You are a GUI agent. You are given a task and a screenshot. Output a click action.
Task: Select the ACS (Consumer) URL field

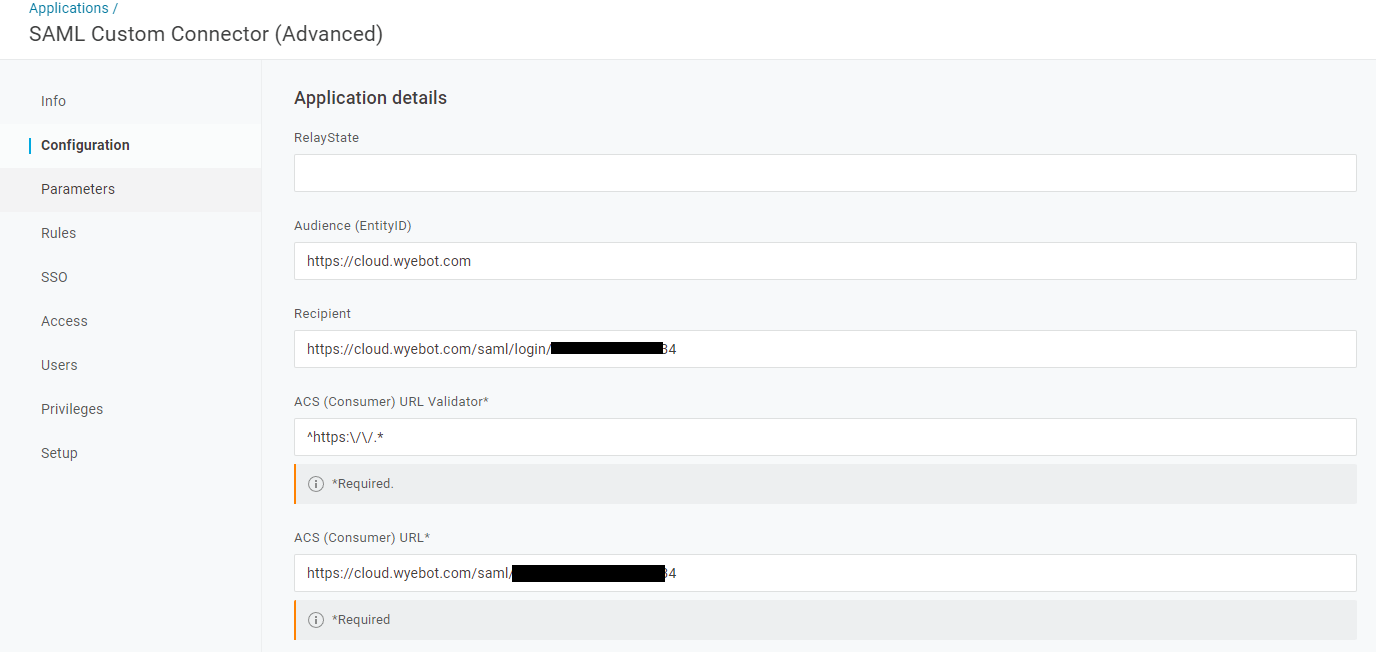point(824,573)
